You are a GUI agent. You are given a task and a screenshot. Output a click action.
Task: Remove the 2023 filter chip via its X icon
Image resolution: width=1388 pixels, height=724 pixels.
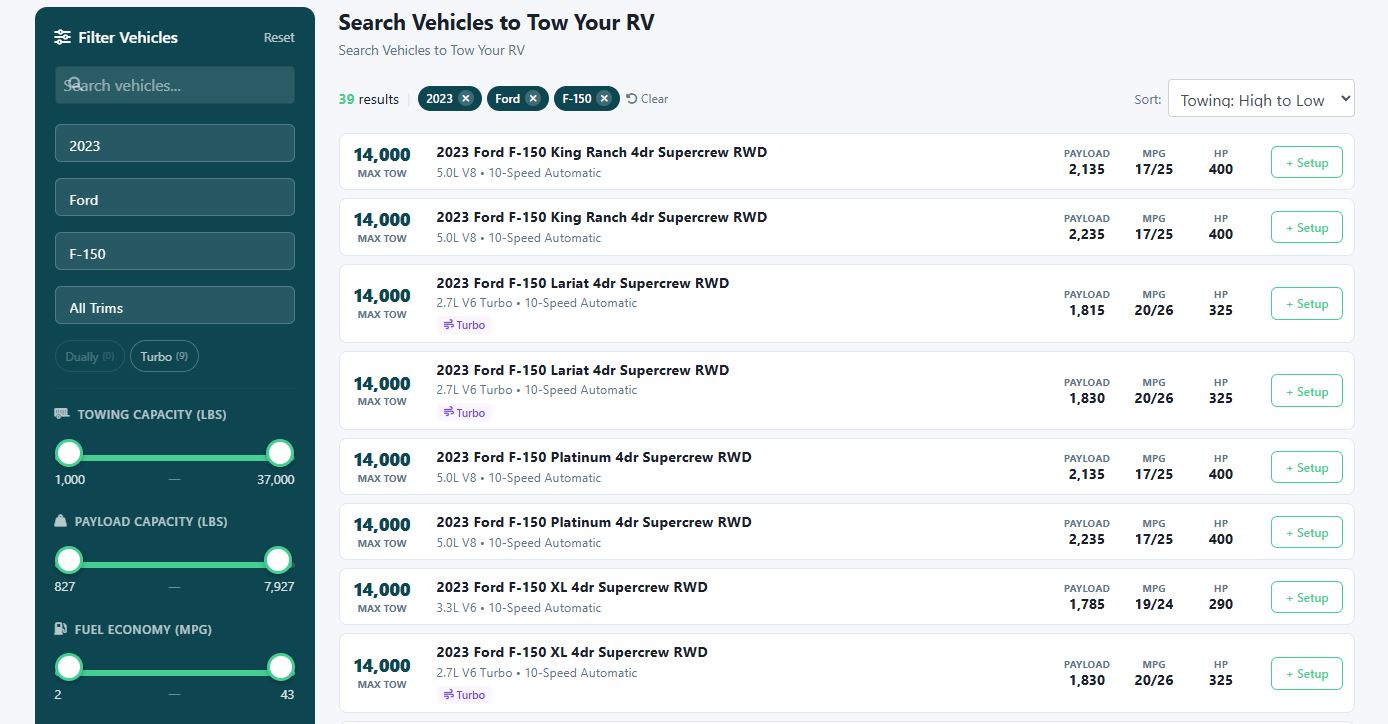coord(467,98)
